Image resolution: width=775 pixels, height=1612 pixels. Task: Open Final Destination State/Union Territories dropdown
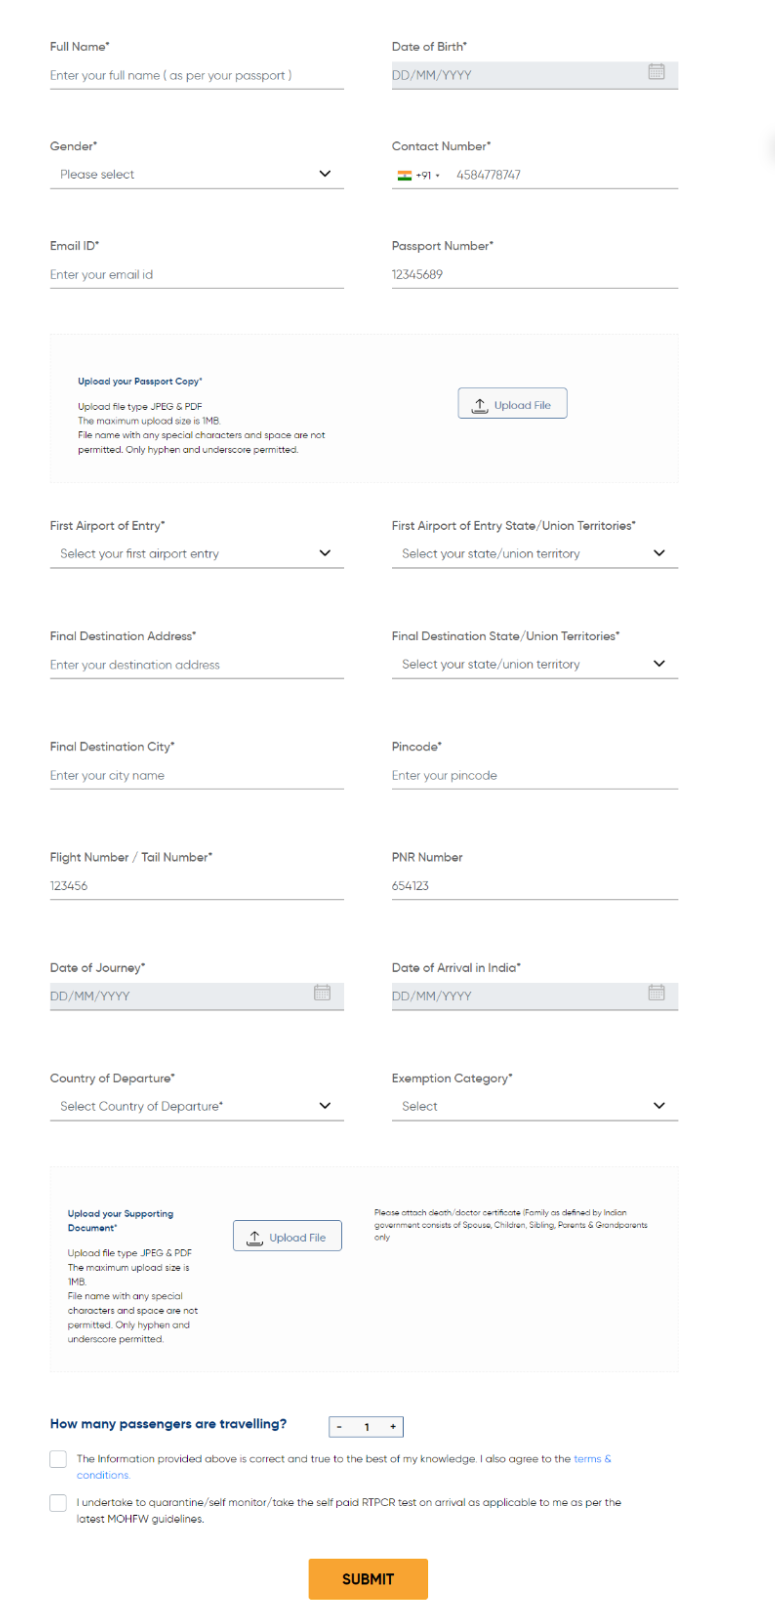pyautogui.click(x=534, y=664)
